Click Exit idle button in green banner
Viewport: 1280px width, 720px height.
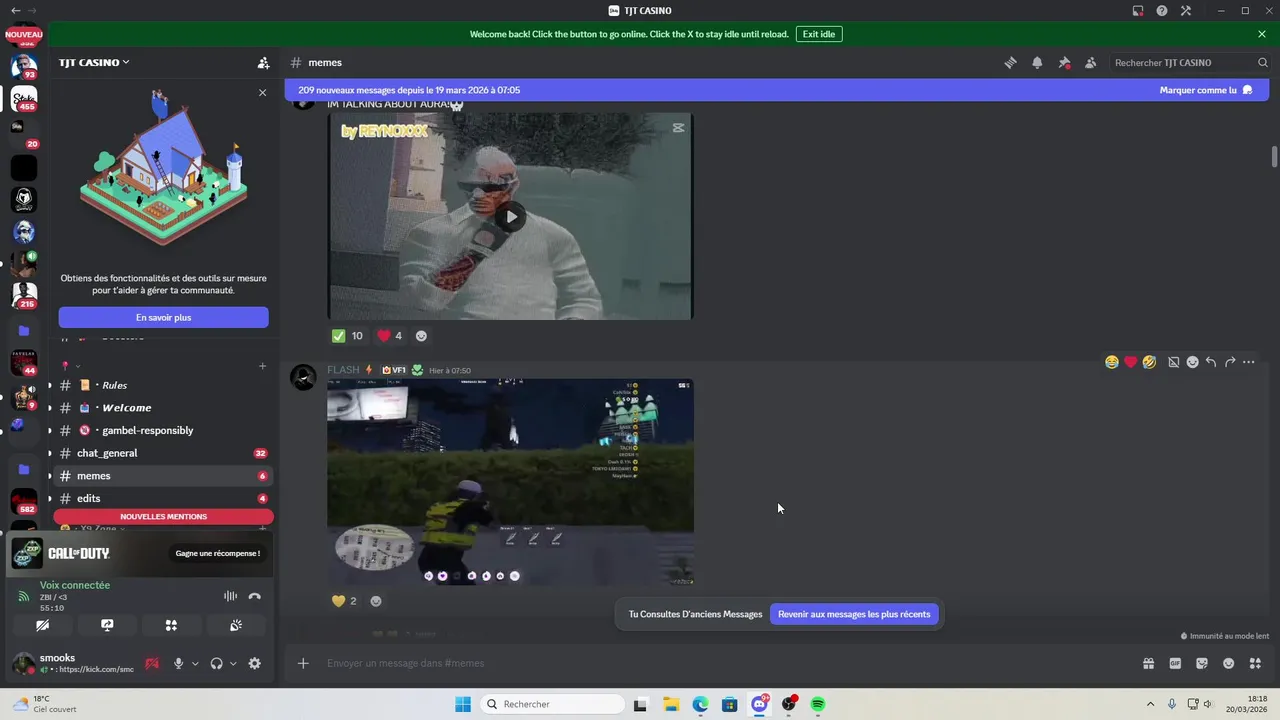pyautogui.click(x=819, y=34)
